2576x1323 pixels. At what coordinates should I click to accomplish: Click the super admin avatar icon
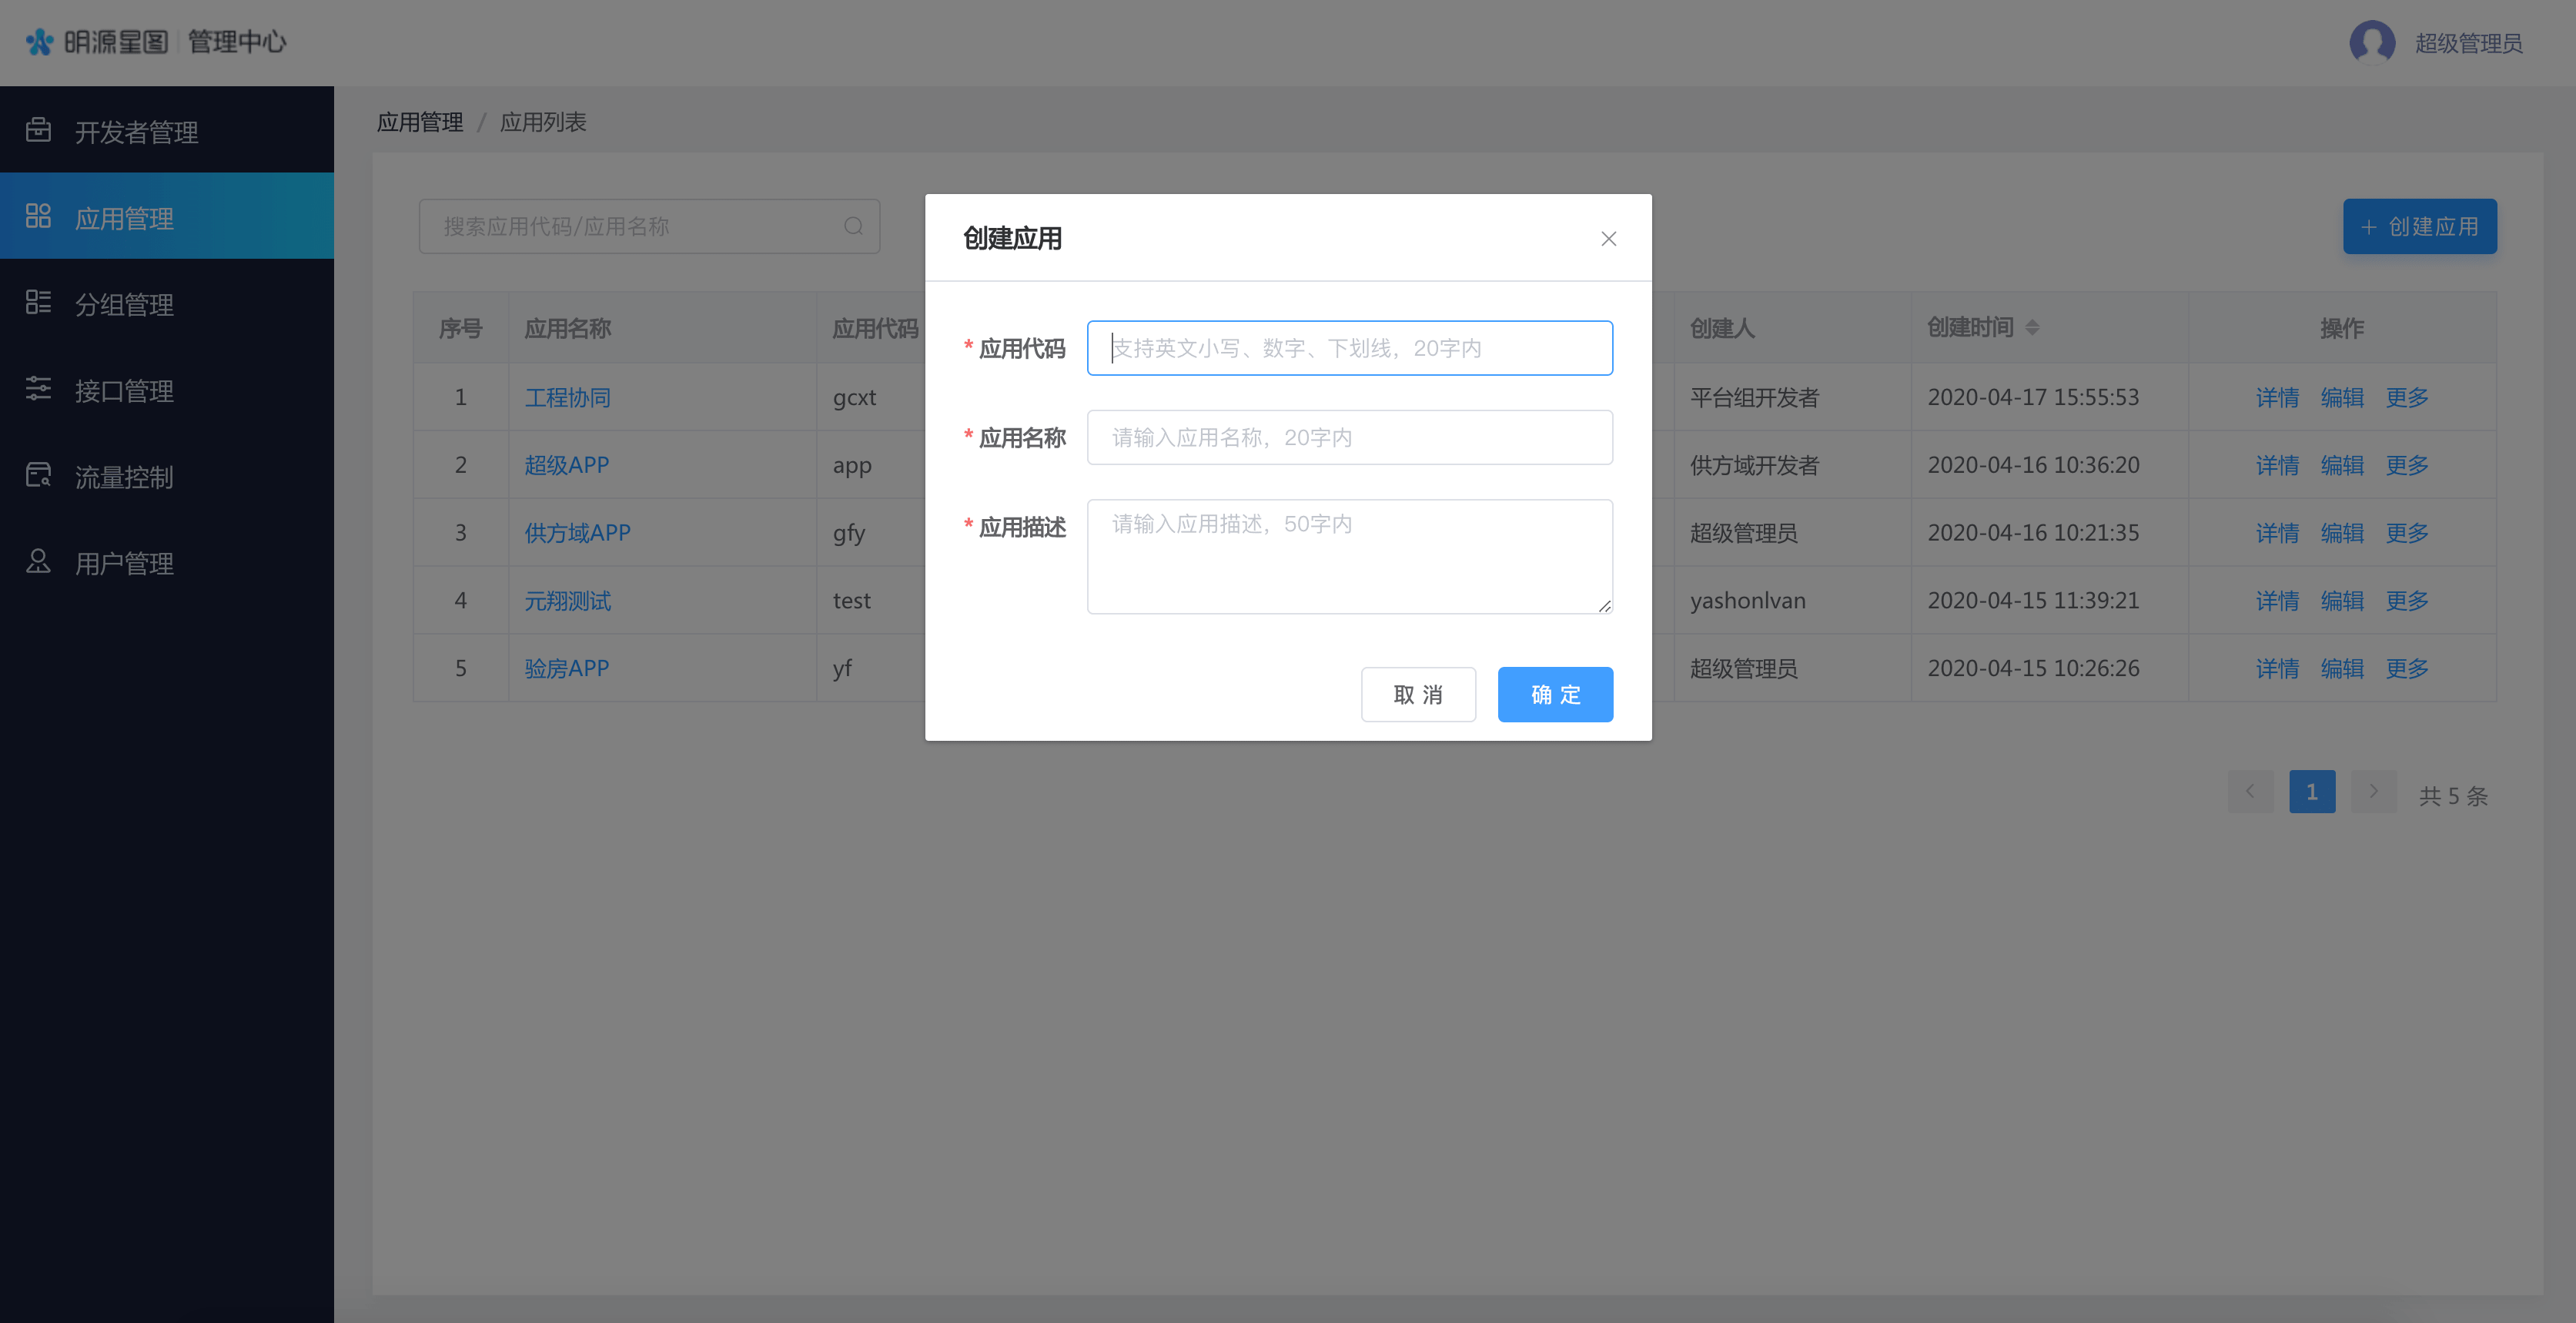(x=2371, y=42)
